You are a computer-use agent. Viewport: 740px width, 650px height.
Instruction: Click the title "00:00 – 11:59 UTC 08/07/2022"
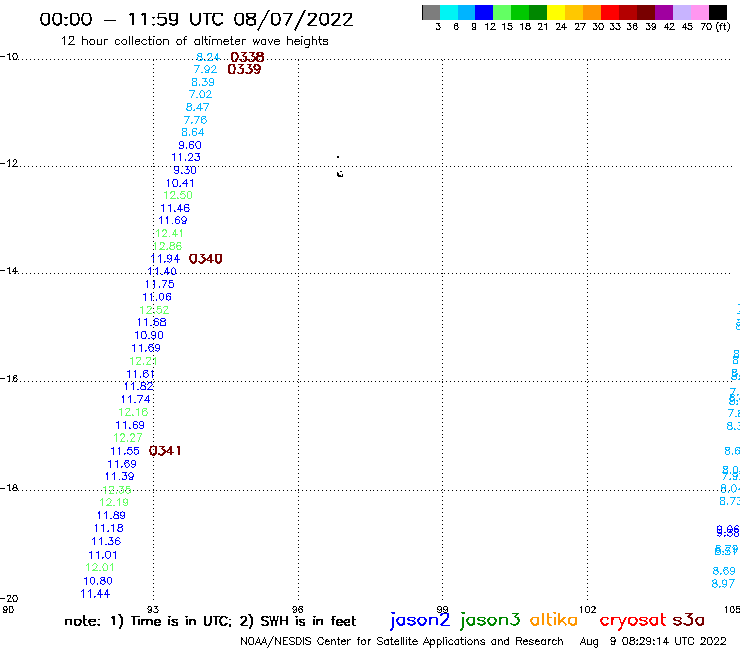pyautogui.click(x=196, y=20)
